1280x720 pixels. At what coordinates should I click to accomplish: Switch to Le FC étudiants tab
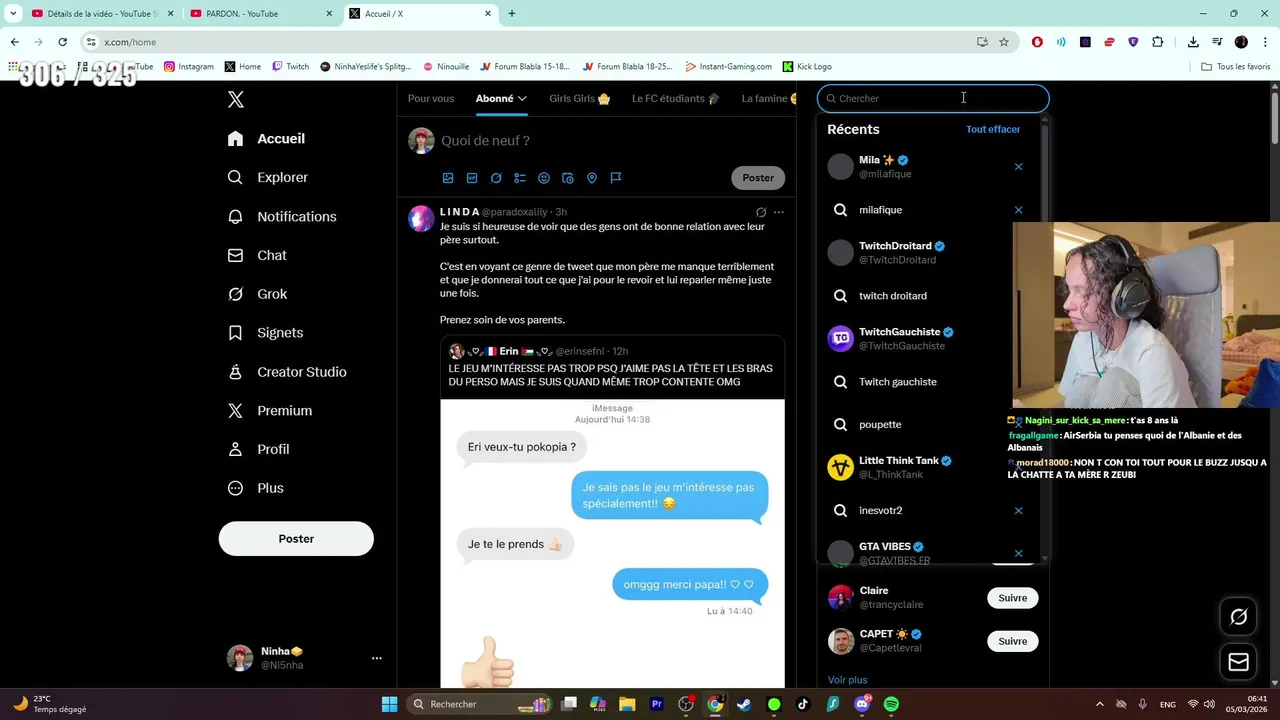[x=676, y=98]
